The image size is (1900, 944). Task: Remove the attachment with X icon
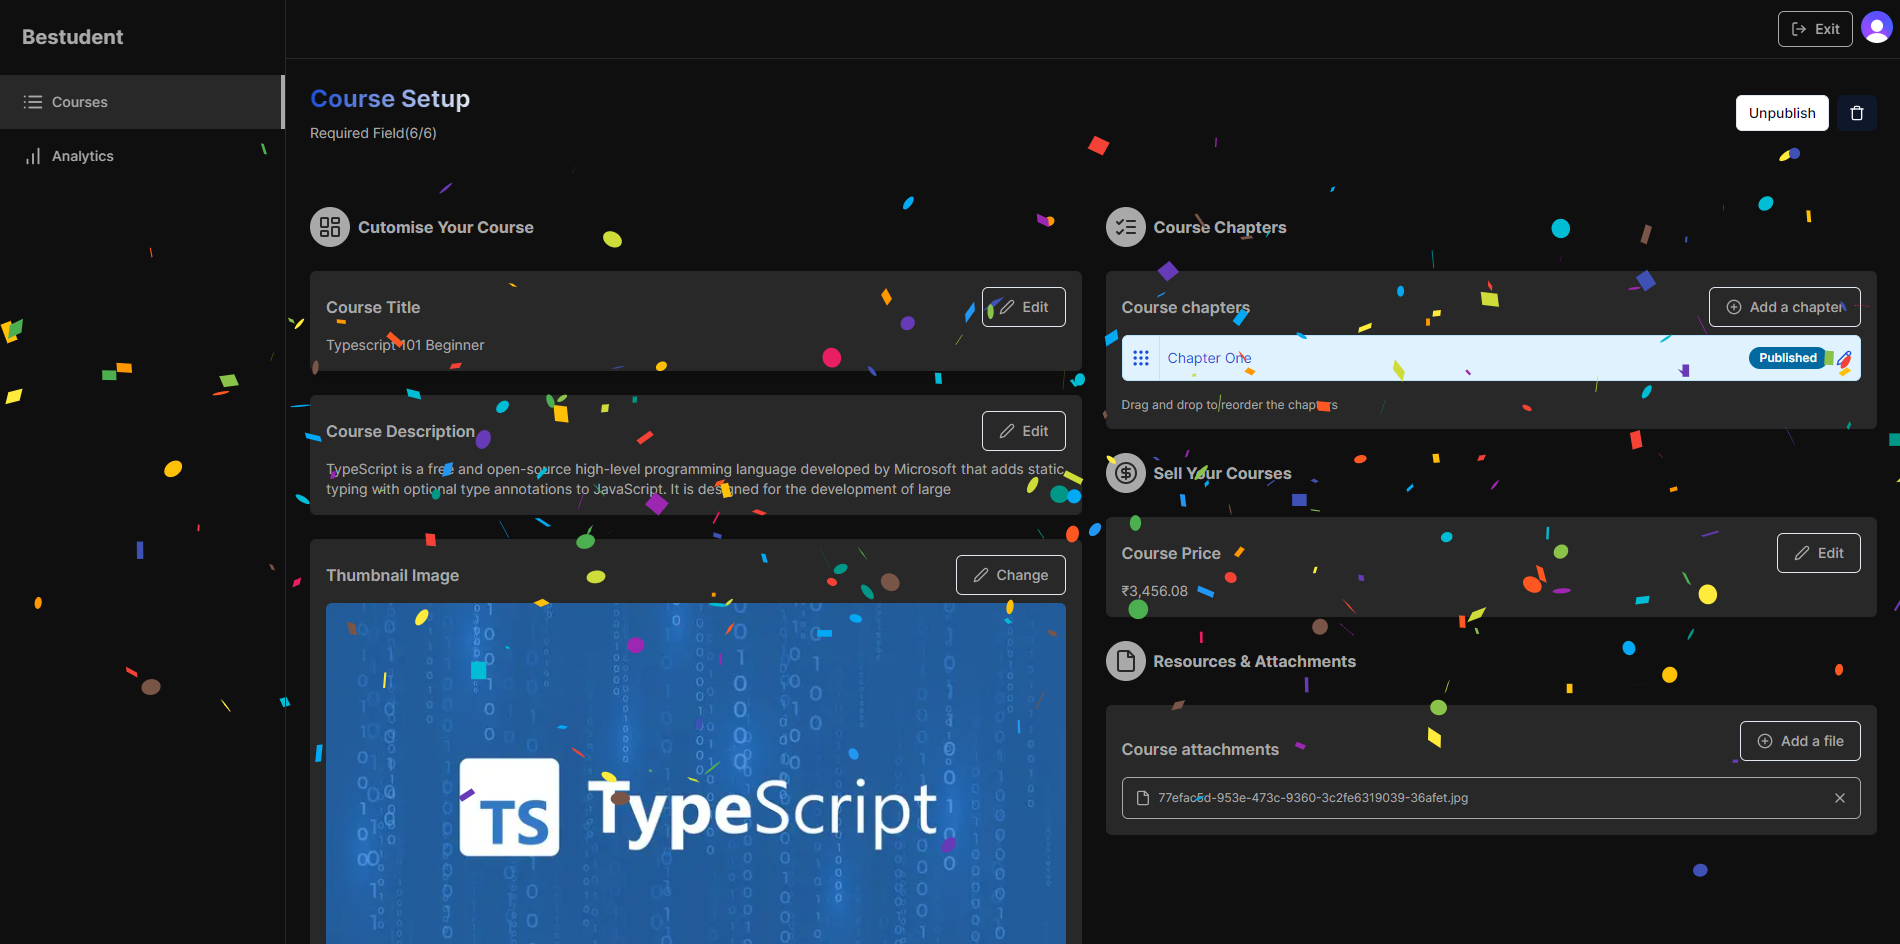(x=1840, y=798)
